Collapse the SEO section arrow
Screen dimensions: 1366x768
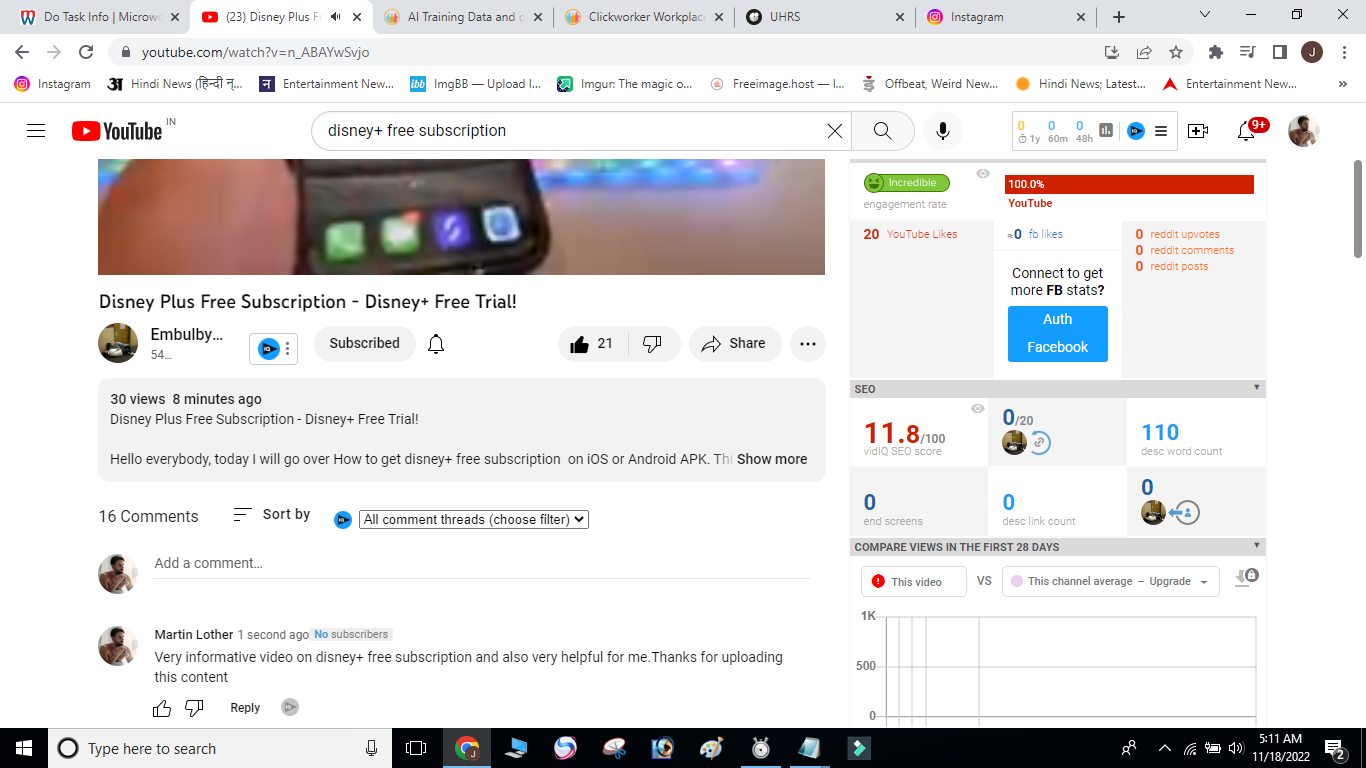click(1257, 388)
